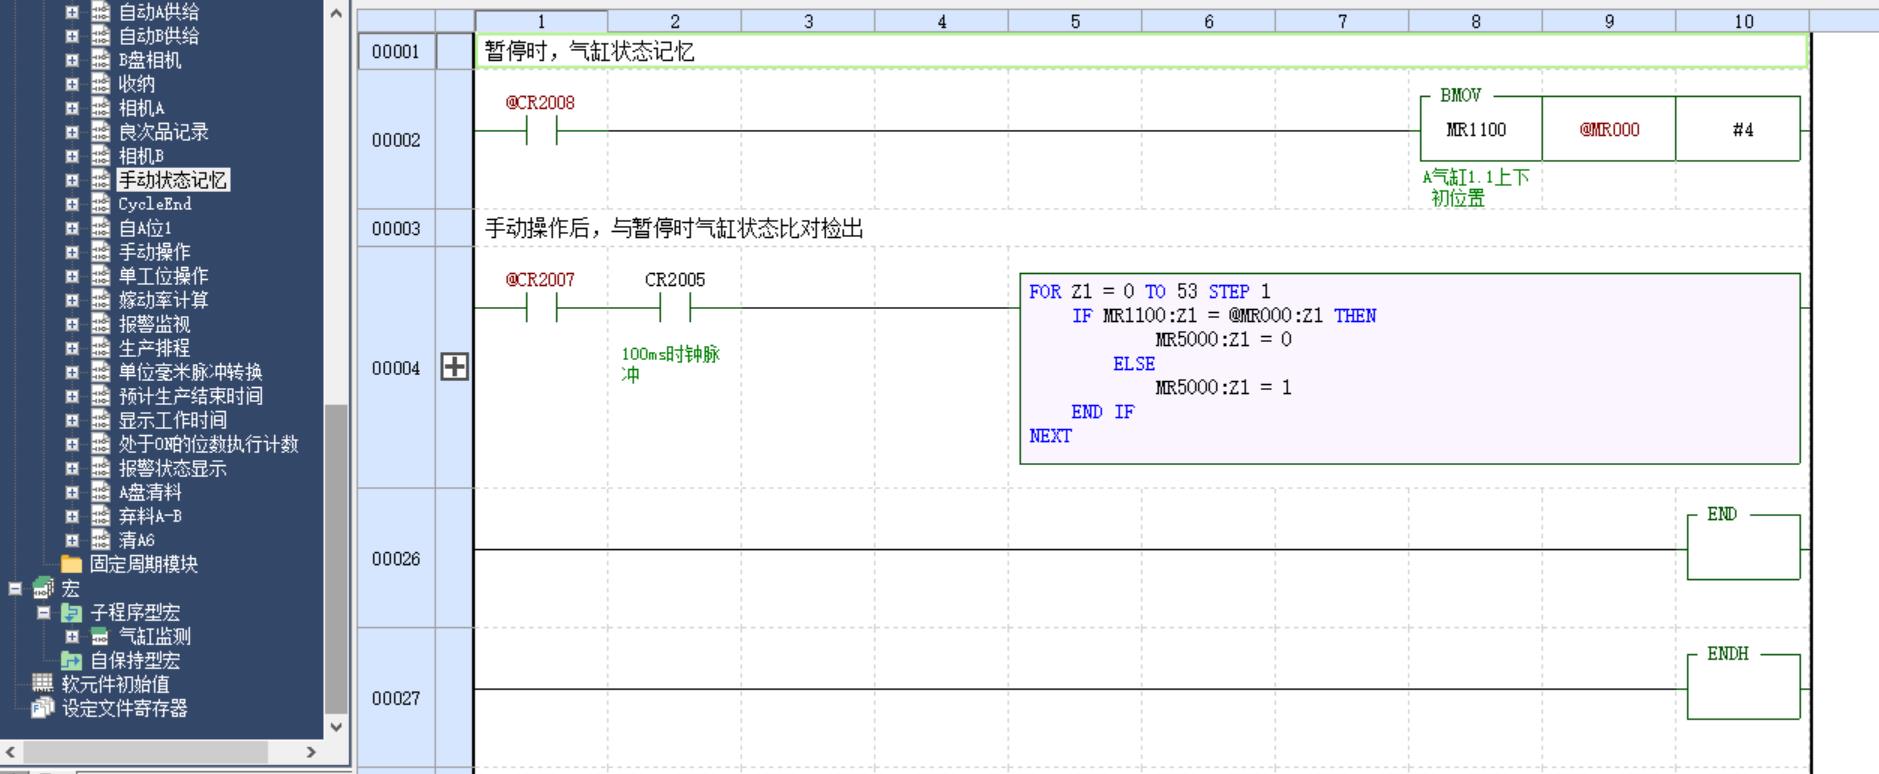This screenshot has height=774, width=1879.
Task: Click the 固定周期模块 folder icon
Action: coord(71,564)
